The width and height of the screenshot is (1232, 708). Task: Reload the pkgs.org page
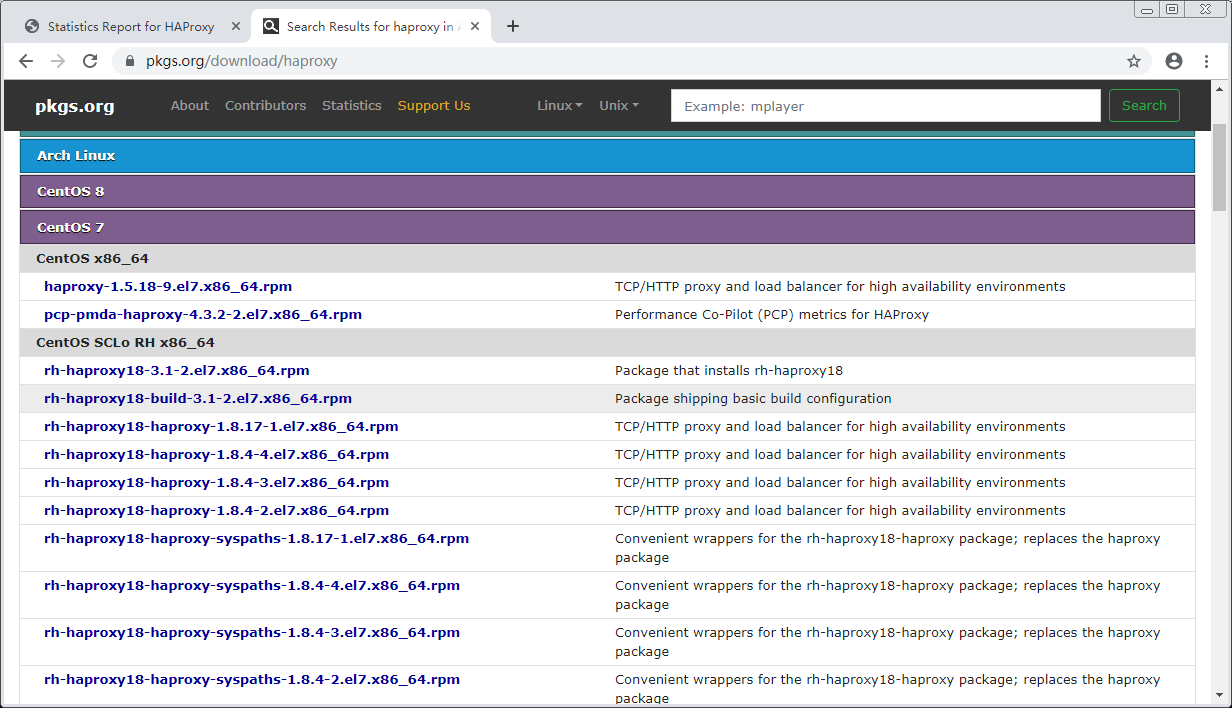(90, 61)
